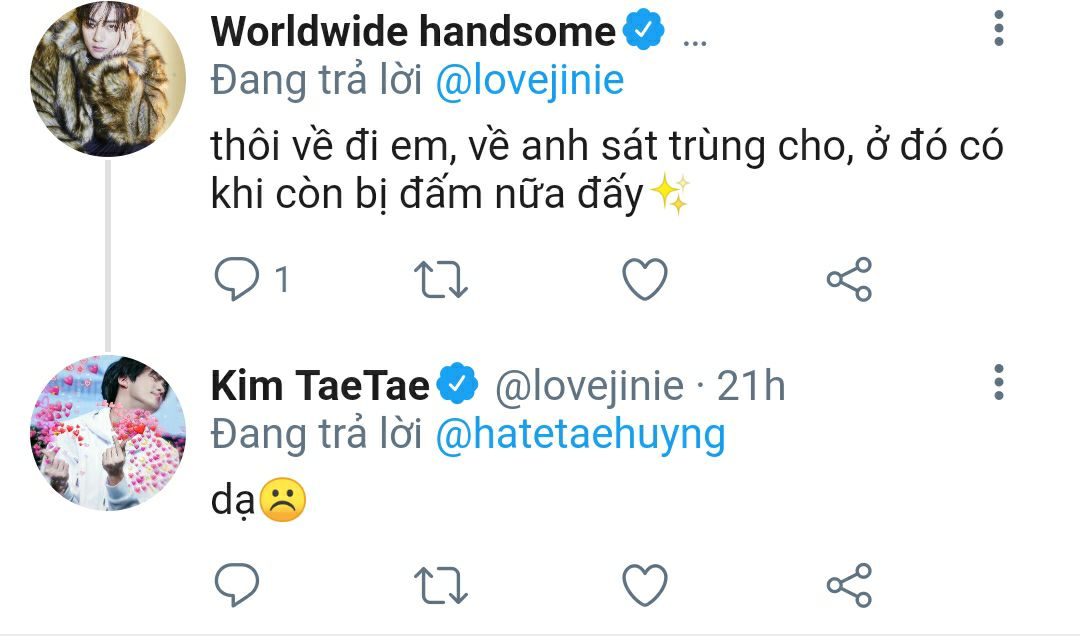The width and height of the screenshot is (1080, 636).
Task: Open more options for Worldwide handsome's tweet
Action: click(x=998, y=29)
